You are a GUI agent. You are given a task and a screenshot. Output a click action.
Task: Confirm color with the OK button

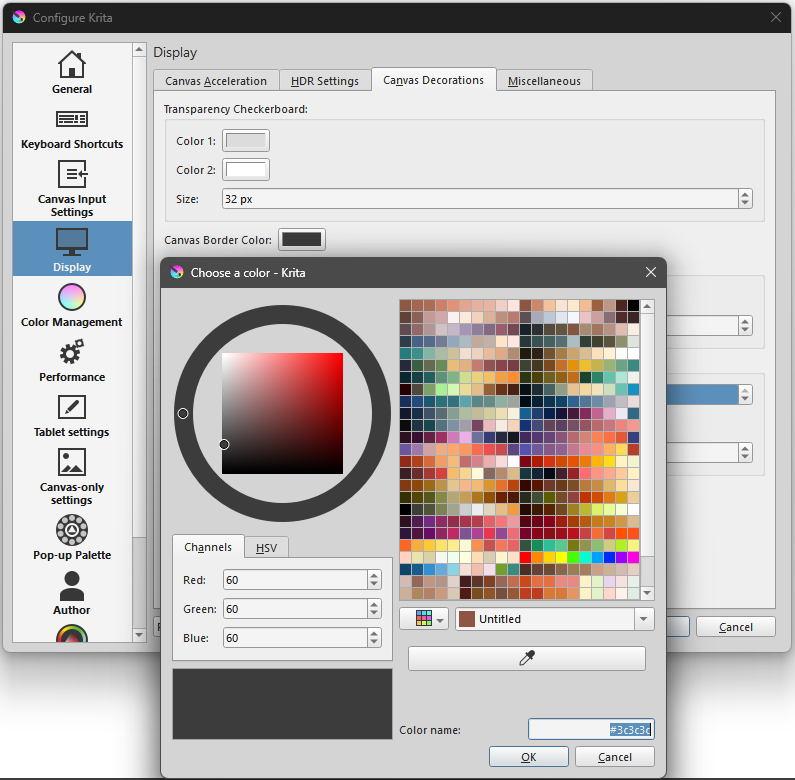click(x=529, y=757)
